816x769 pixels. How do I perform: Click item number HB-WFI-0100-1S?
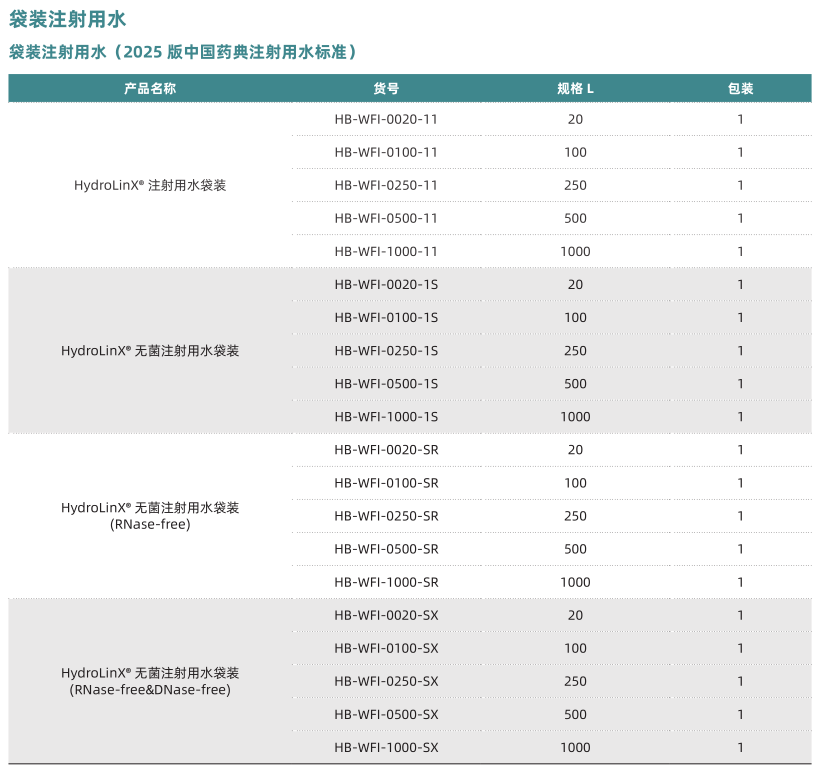click(386, 318)
